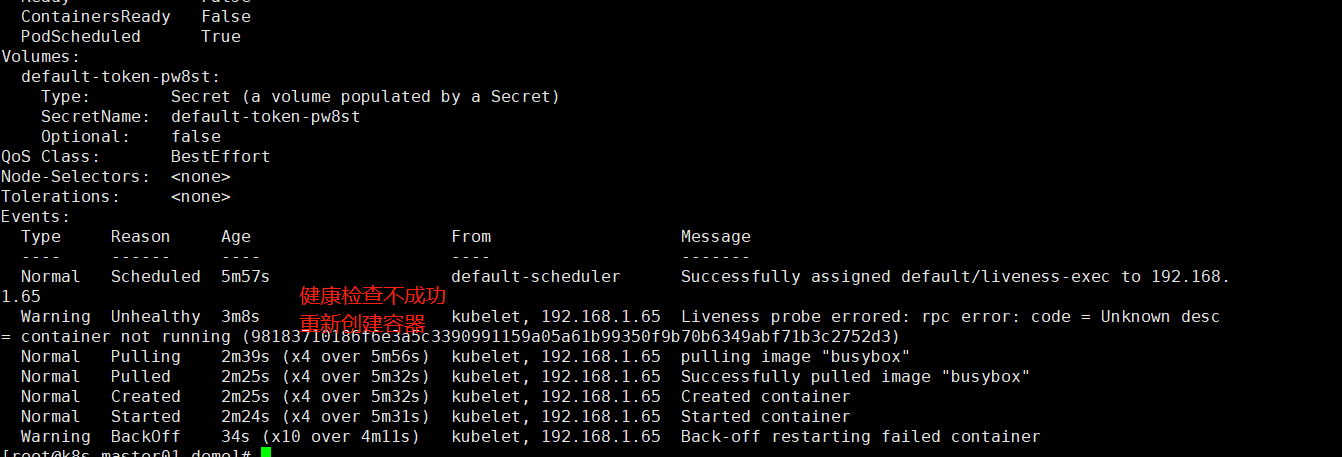
Task: Click the red Chinese annotation text
Action: [x=373, y=310]
